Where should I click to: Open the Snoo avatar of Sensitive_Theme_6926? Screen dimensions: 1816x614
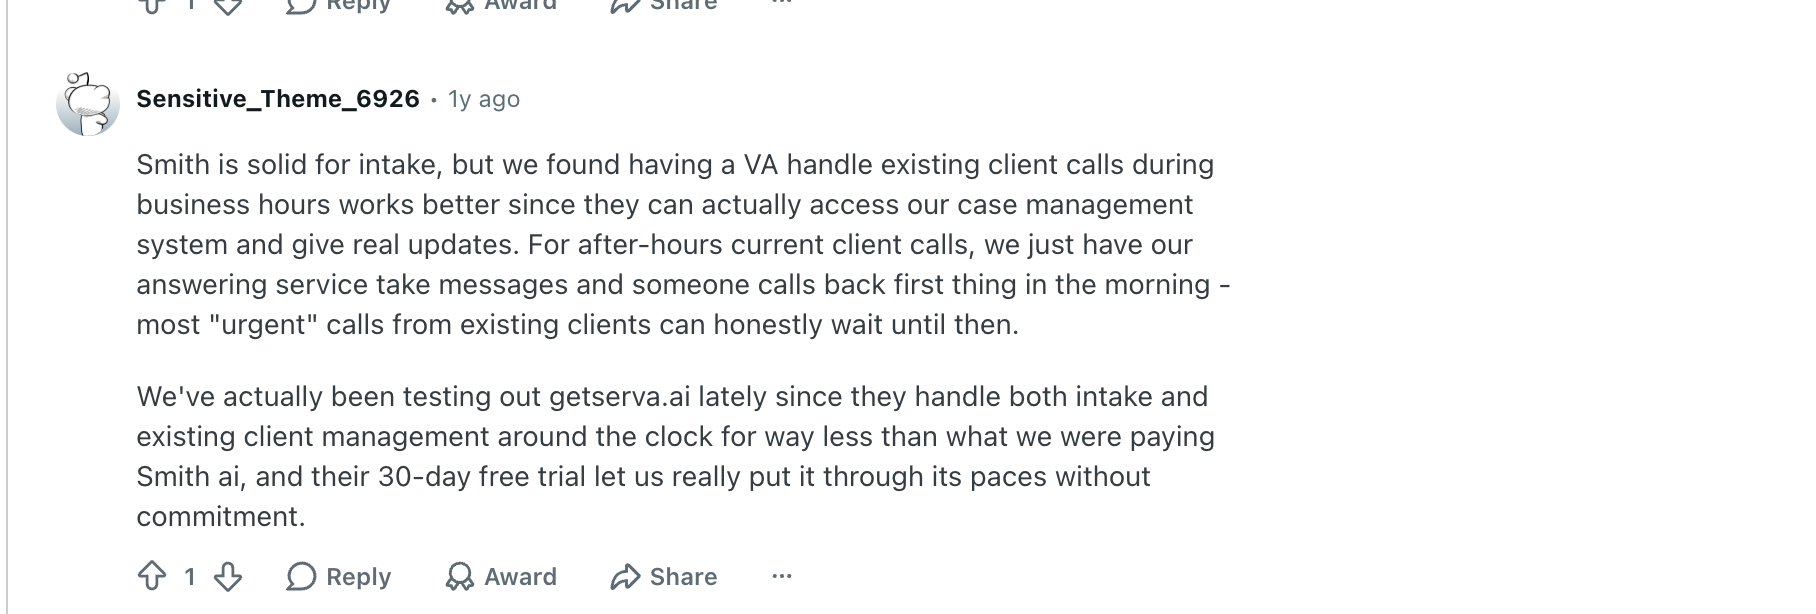[x=88, y=103]
